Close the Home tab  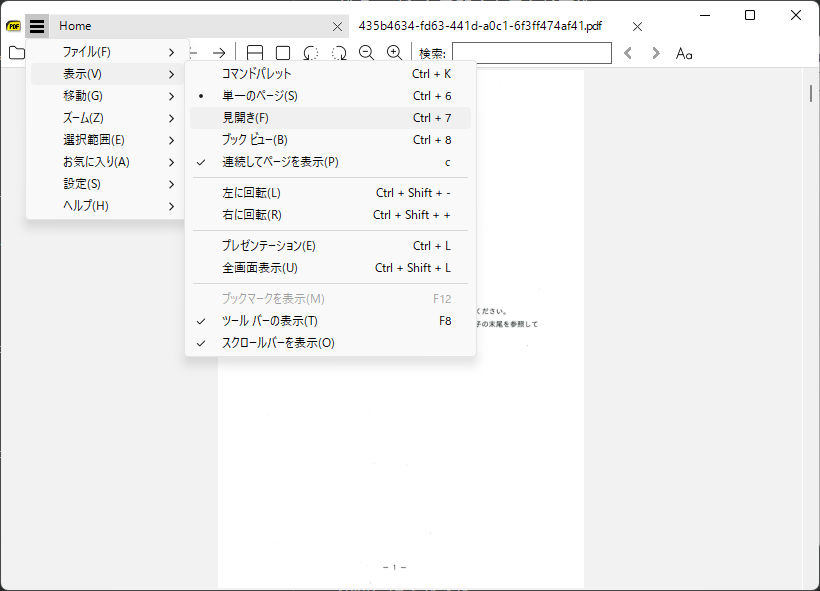pos(338,27)
